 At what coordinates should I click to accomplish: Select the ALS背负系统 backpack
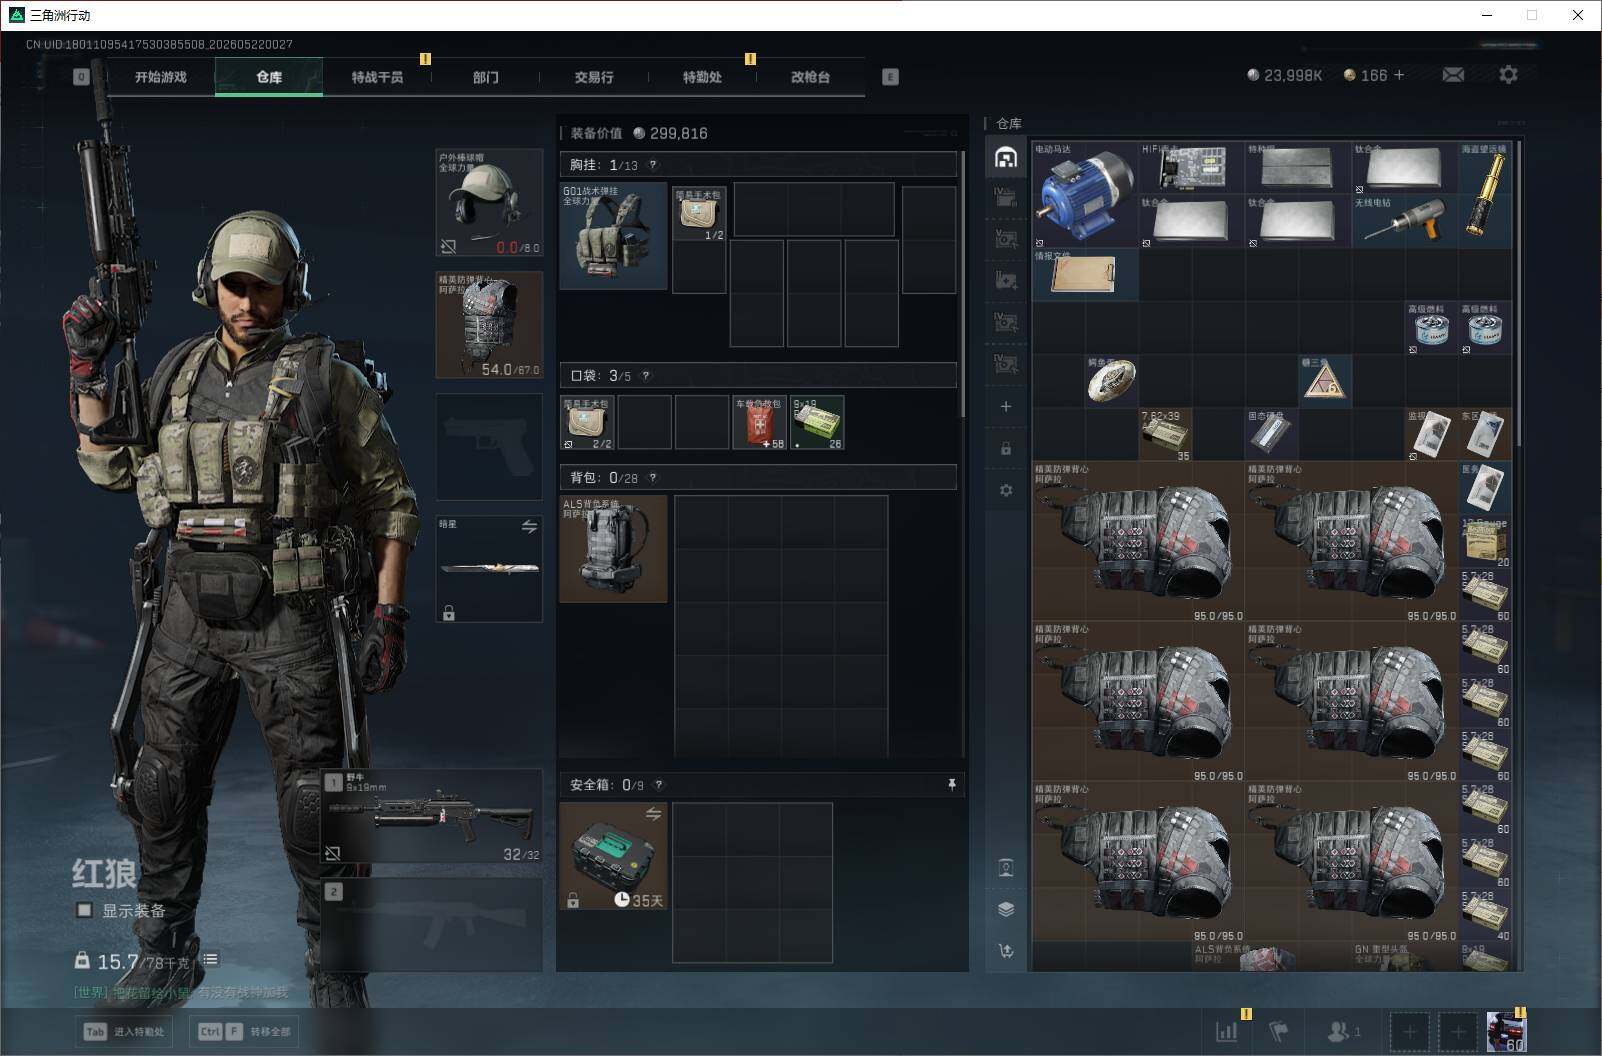pyautogui.click(x=613, y=549)
